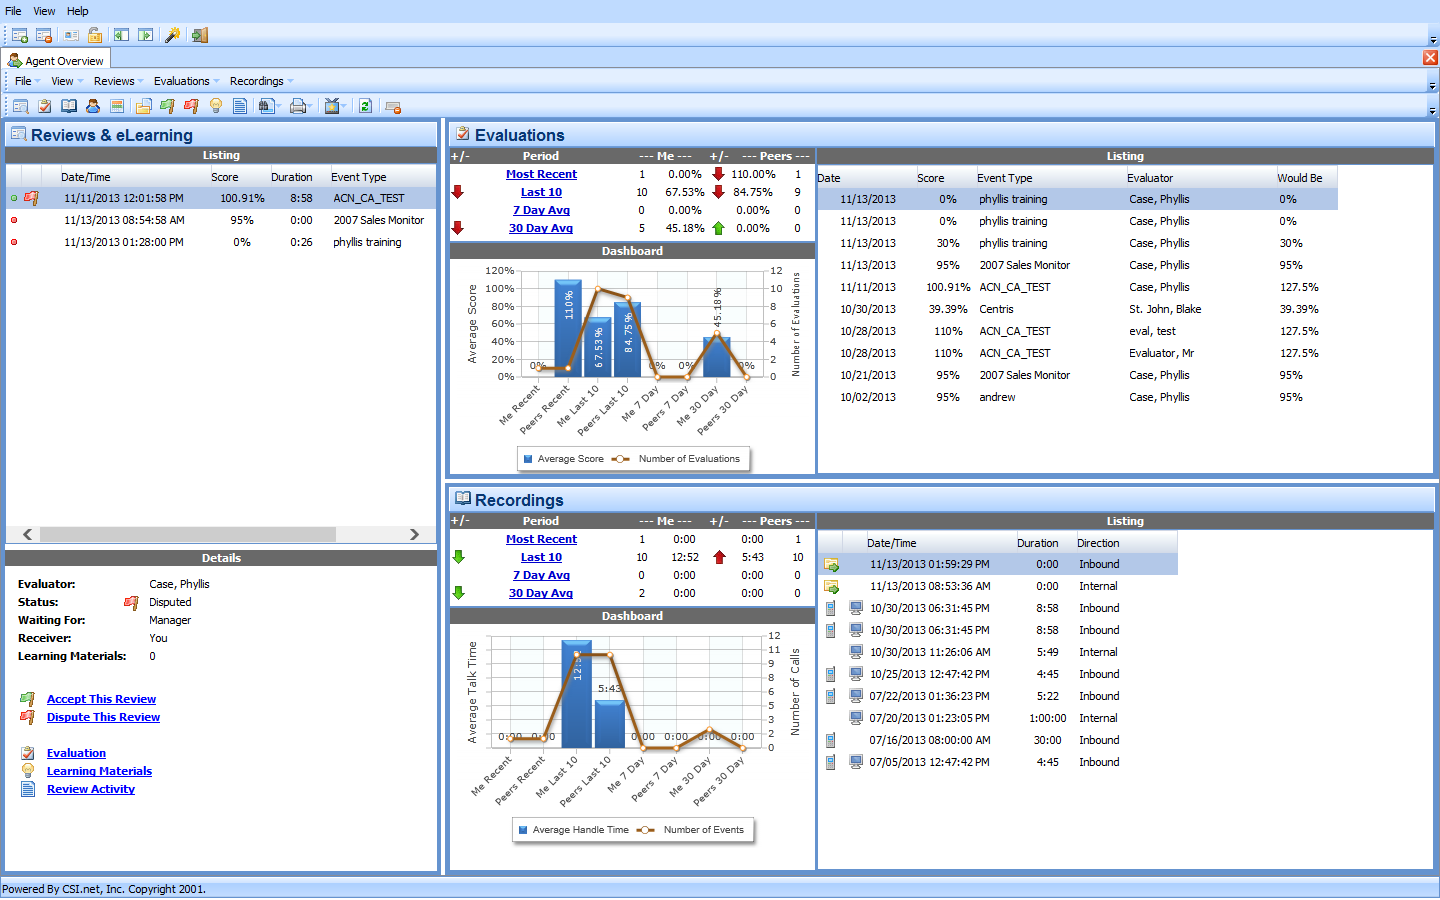
Task: Click the Accept This Review link
Action: [x=101, y=699]
